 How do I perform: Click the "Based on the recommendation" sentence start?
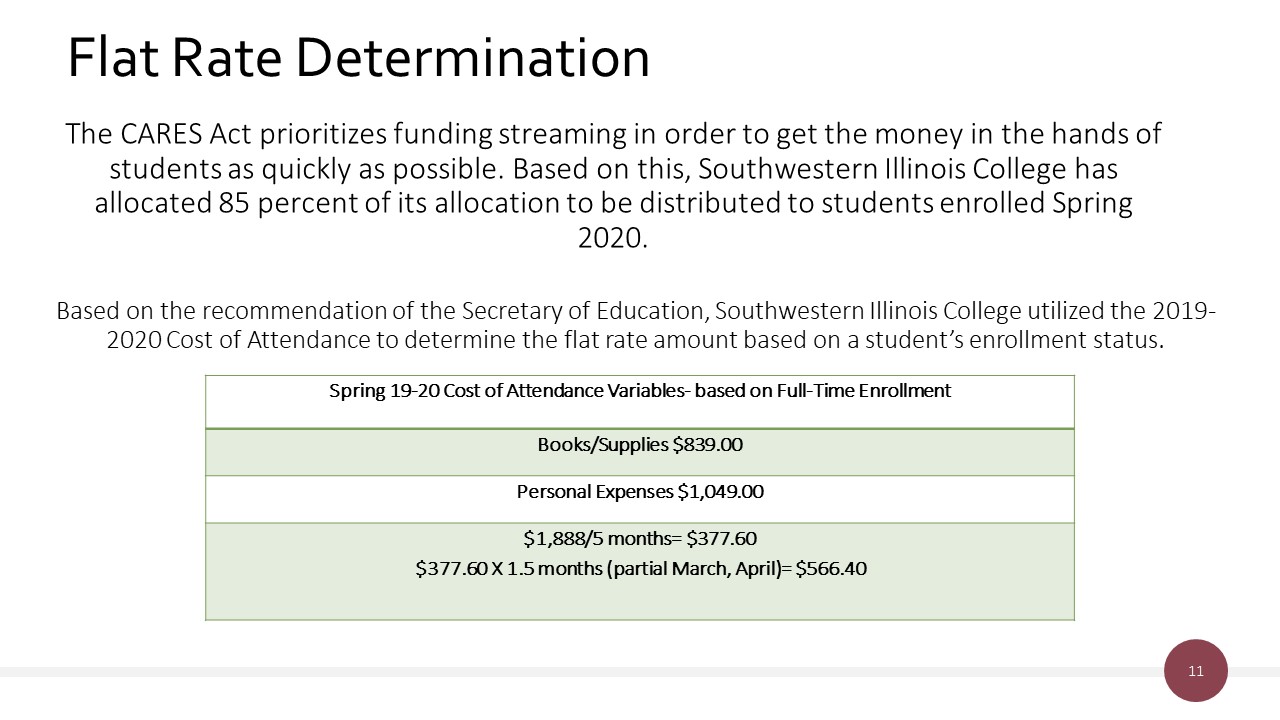(197, 310)
